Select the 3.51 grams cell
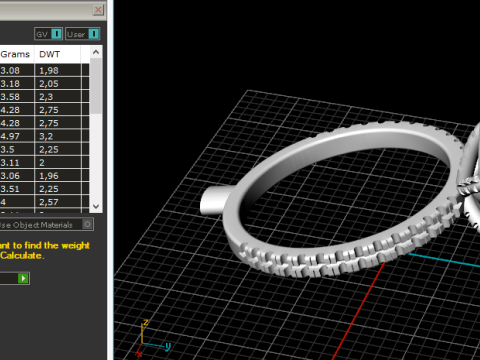 click(x=17, y=189)
